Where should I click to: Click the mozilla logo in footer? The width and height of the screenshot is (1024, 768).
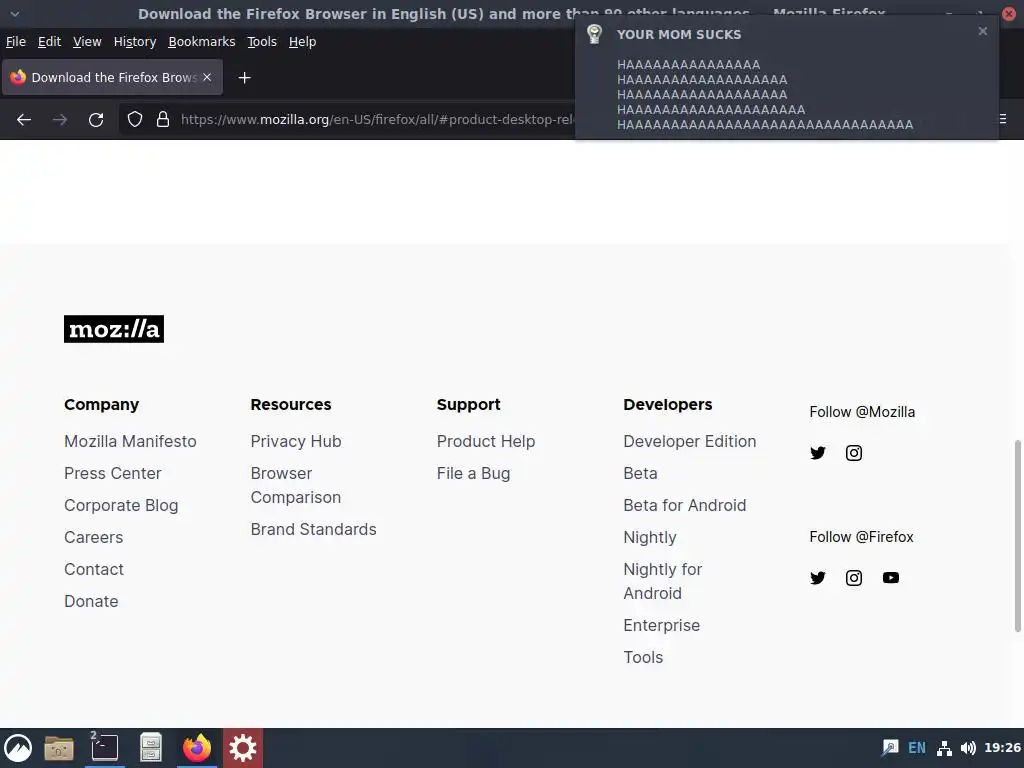(x=114, y=328)
